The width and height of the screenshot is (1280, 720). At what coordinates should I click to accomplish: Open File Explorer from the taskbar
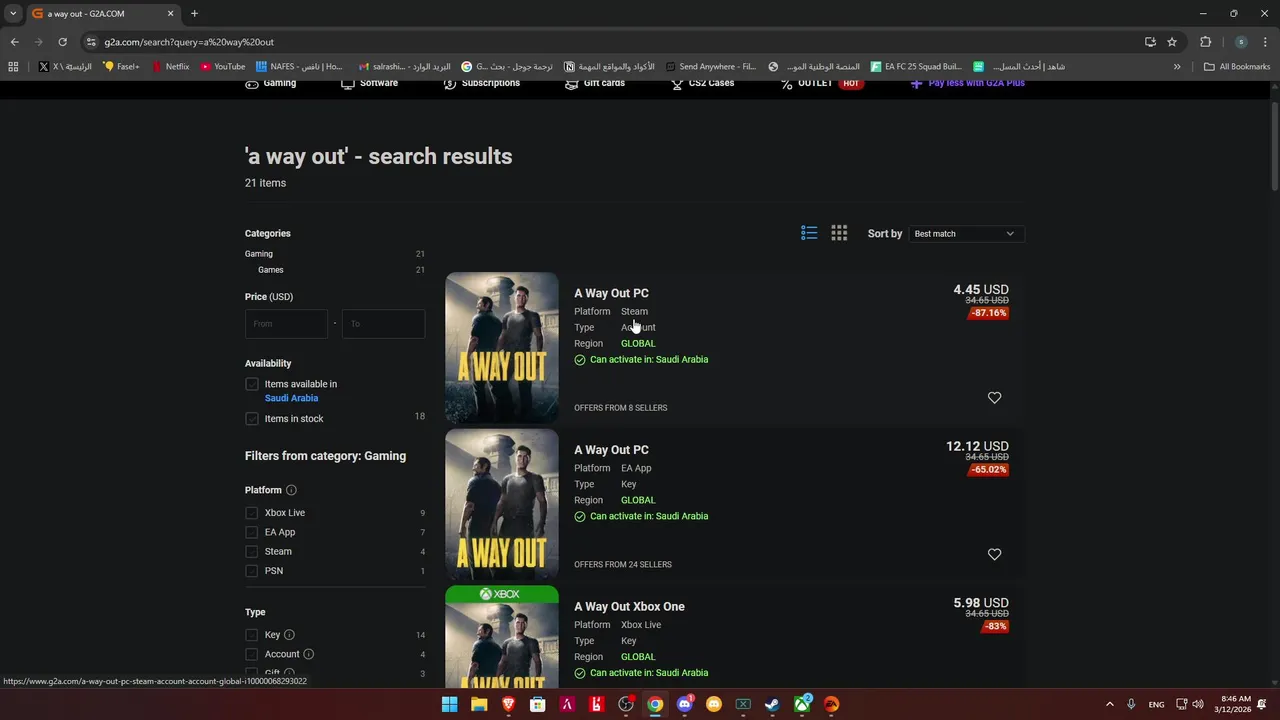pos(479,704)
